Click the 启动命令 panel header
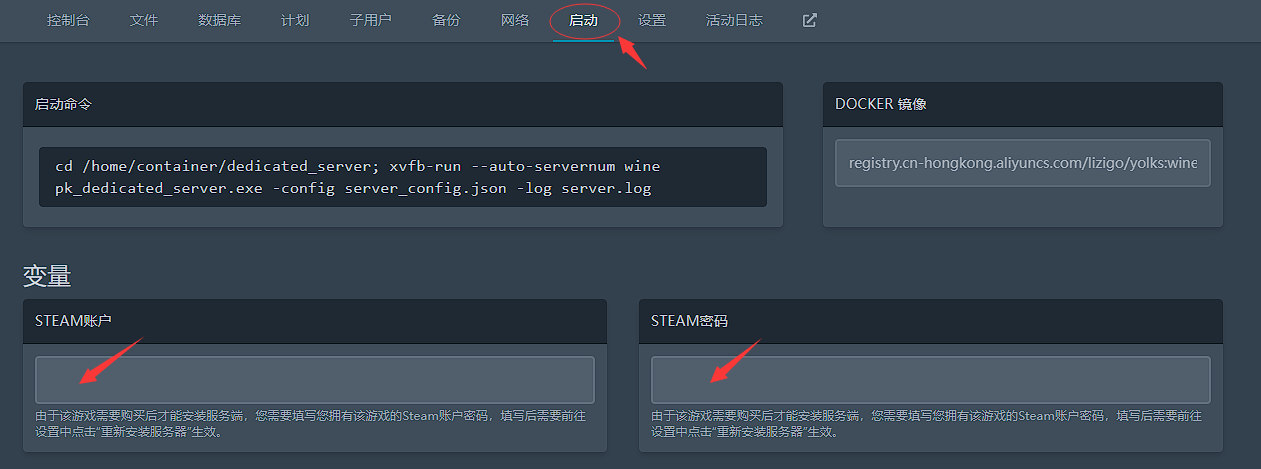The width and height of the screenshot is (1261, 469). [403, 104]
